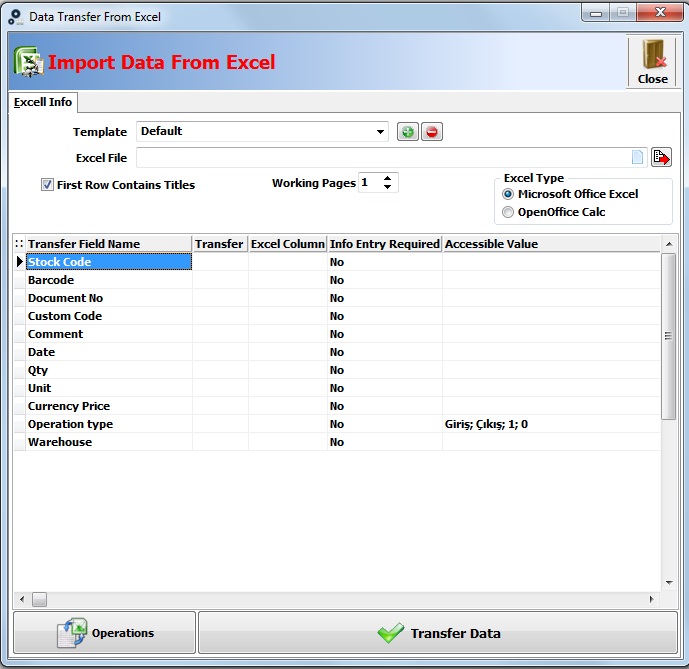Open the Template dropdown

coord(381,131)
